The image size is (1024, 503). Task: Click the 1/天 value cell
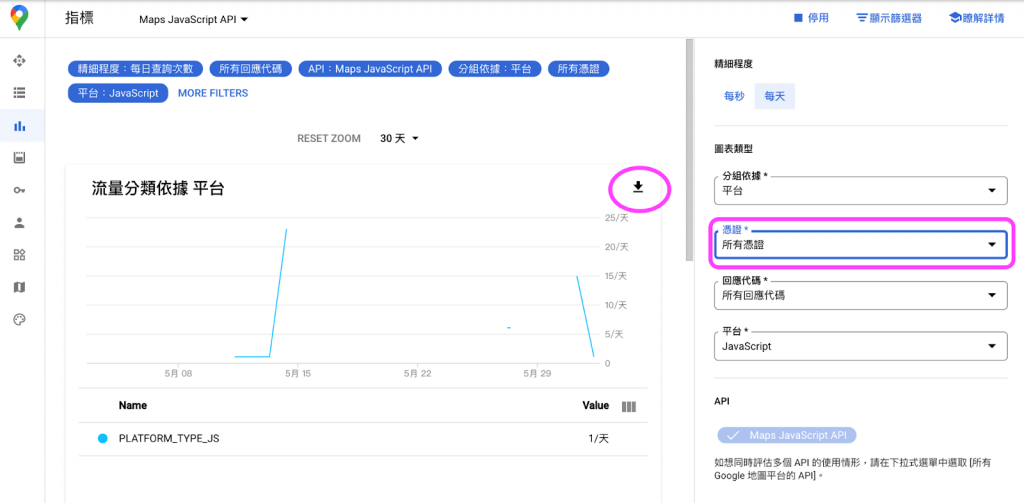click(x=599, y=439)
